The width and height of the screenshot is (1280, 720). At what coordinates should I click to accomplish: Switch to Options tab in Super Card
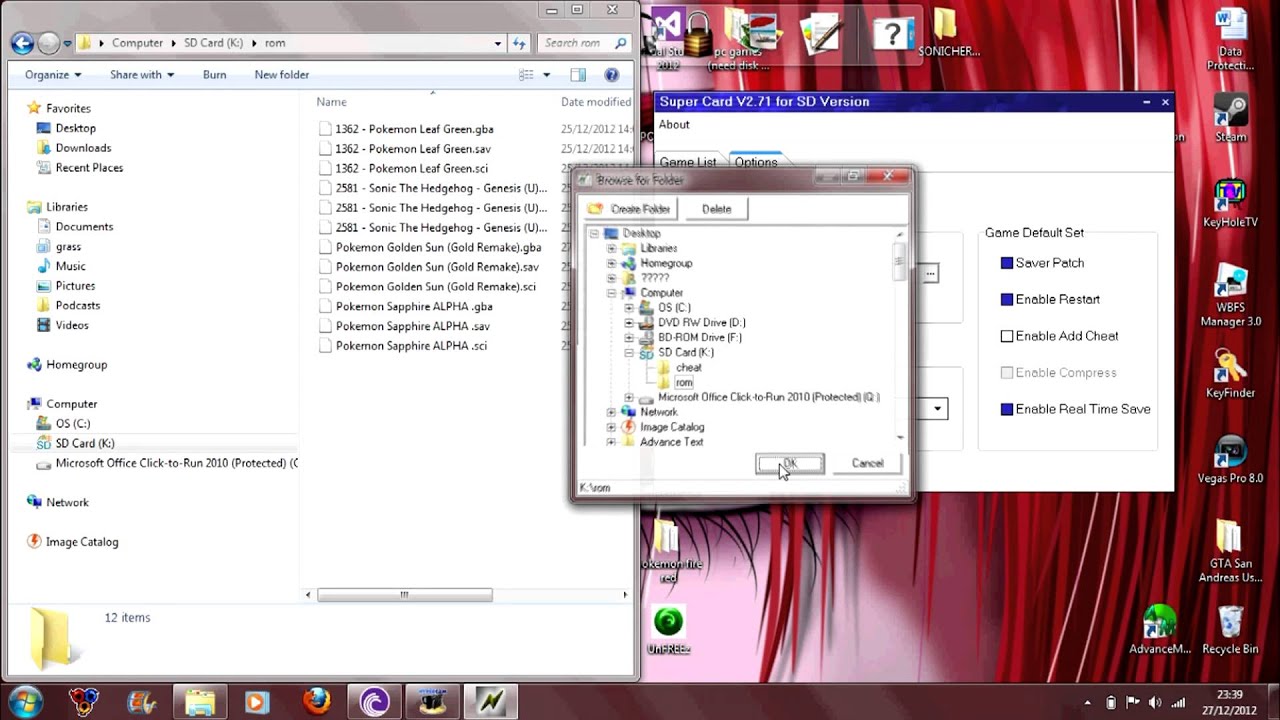click(756, 162)
